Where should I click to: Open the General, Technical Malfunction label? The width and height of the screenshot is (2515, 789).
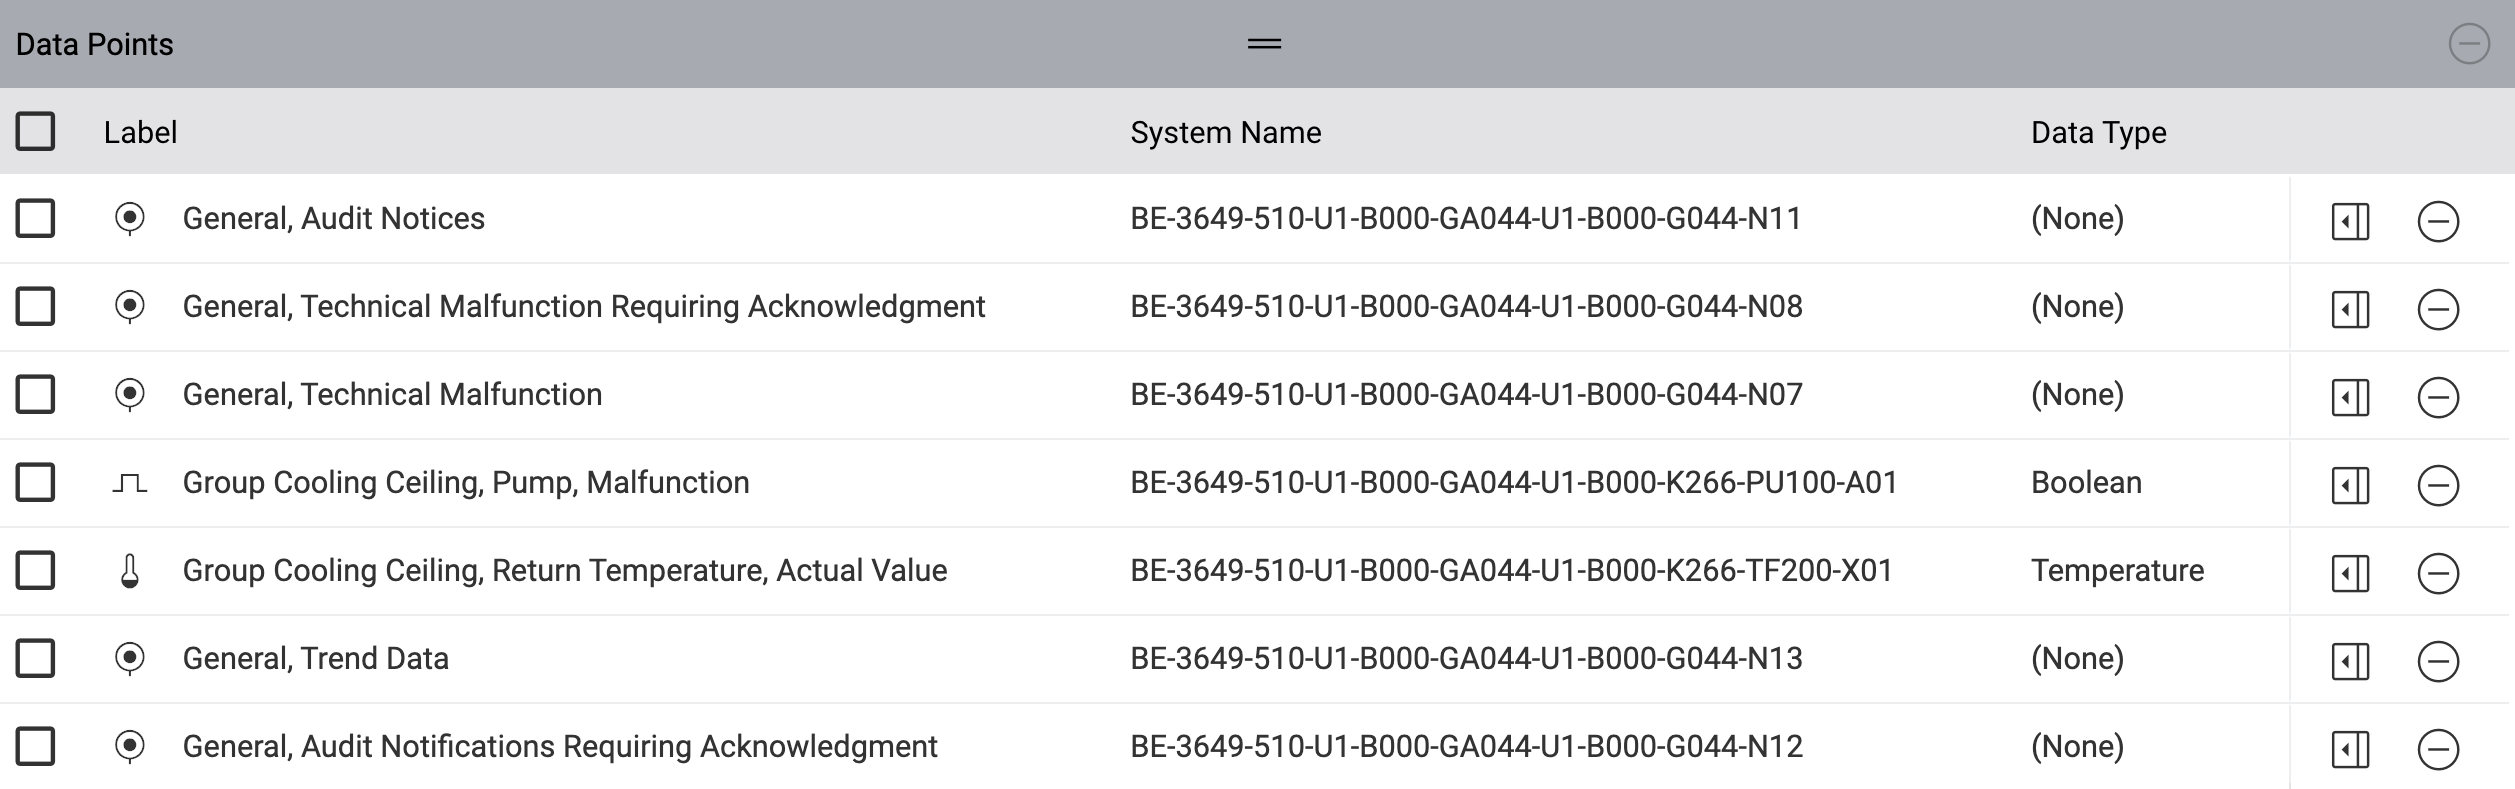click(x=392, y=394)
